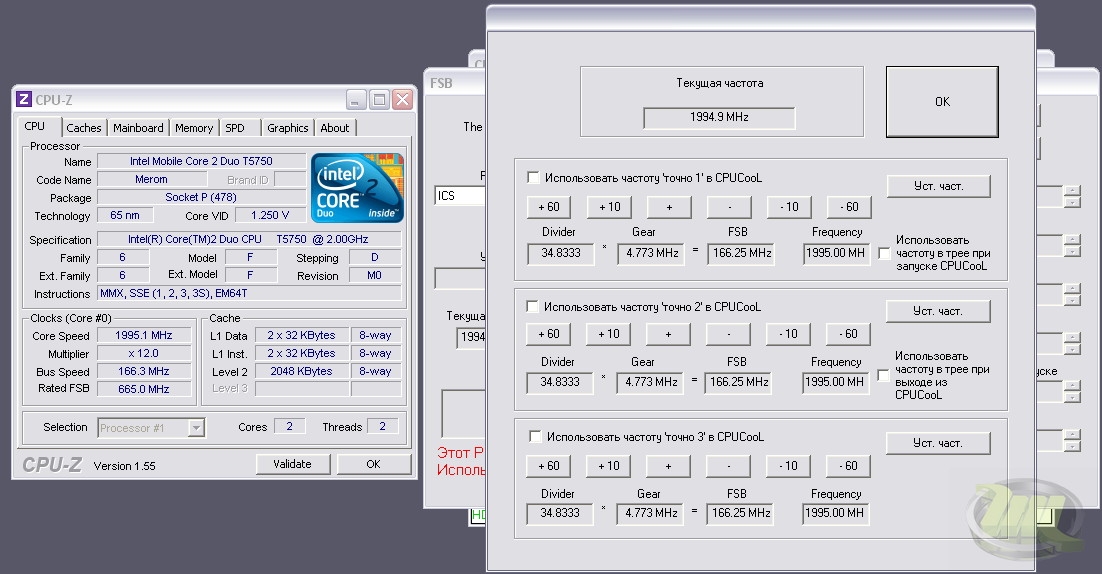Click the Gear field in frequency 1 group

pos(652,254)
